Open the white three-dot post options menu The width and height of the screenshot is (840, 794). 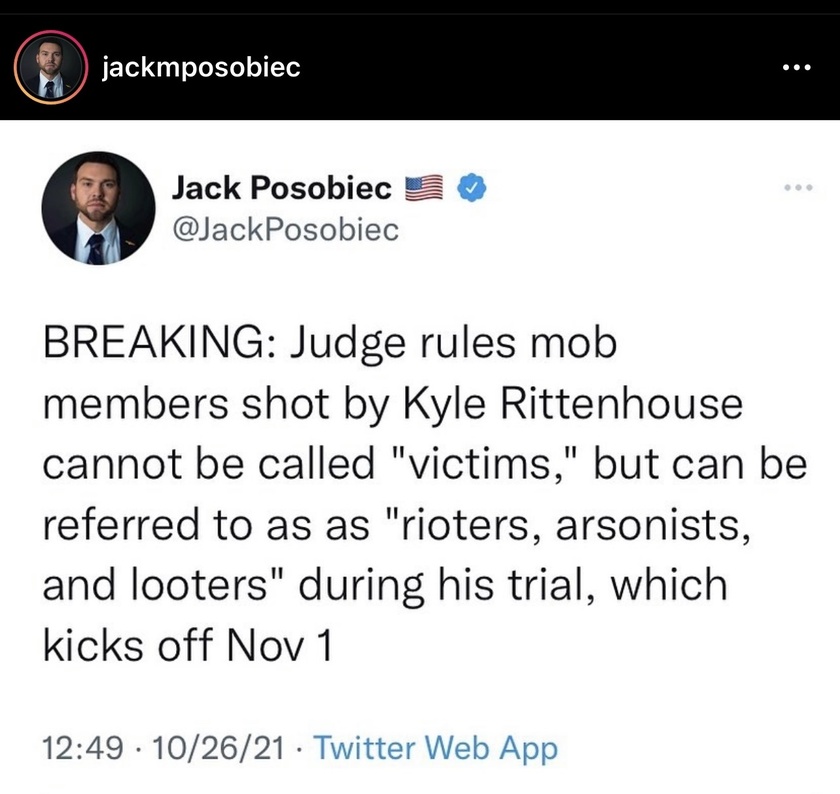pos(797,68)
